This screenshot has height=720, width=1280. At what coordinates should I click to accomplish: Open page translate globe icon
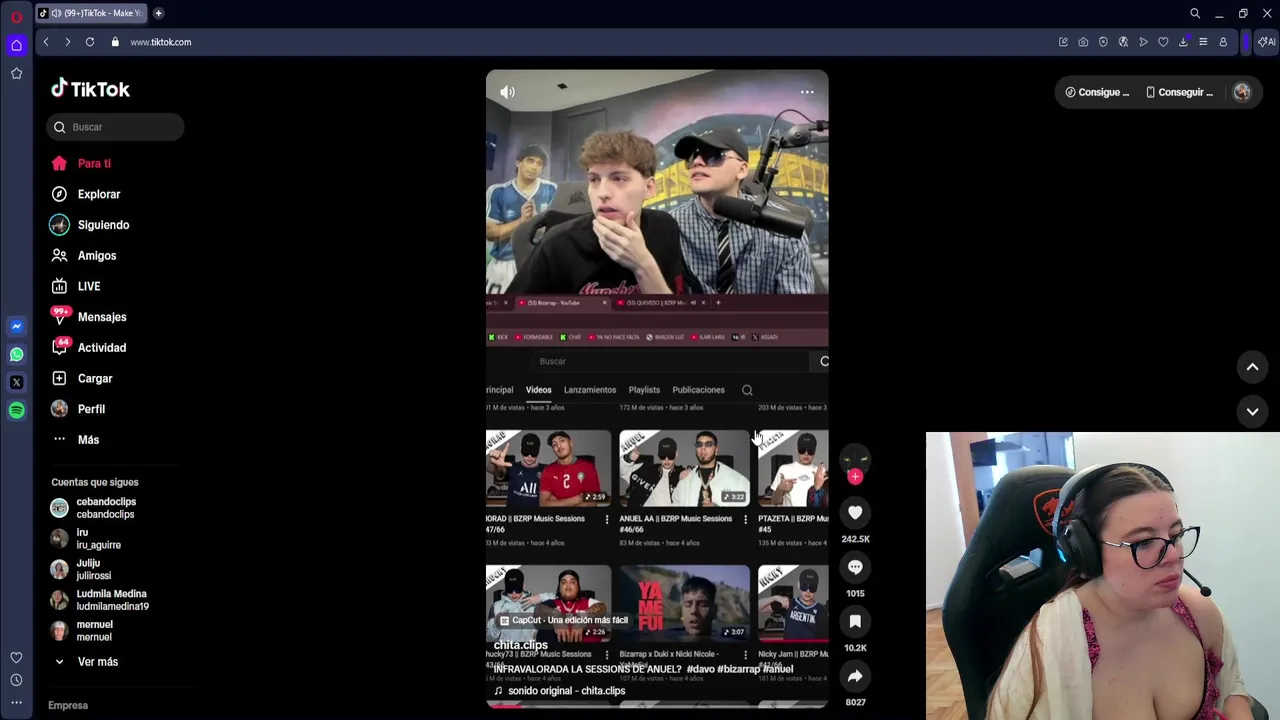(1123, 42)
